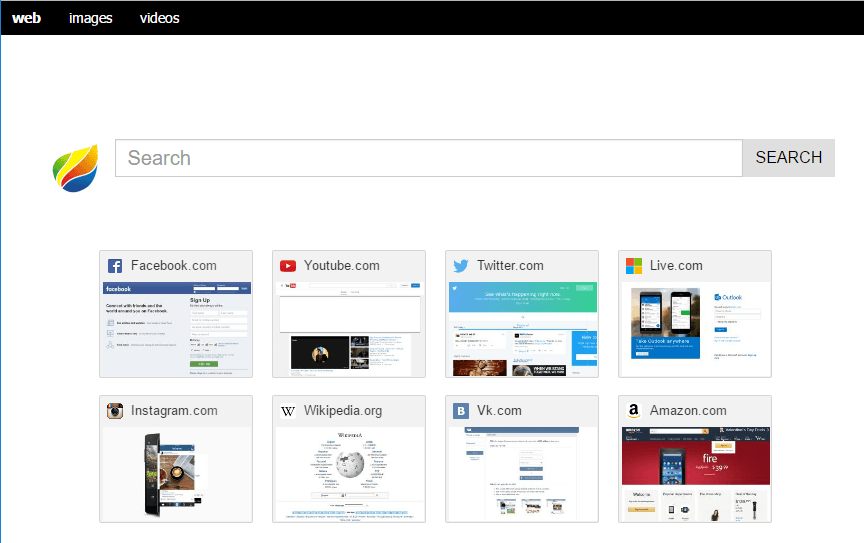Click the Wikipedia globe preview thumbnail
The image size is (864, 543).
[349, 474]
